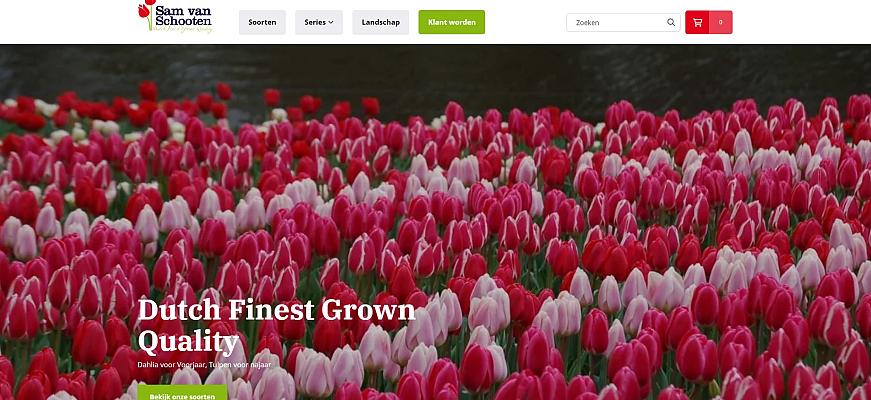871x400 pixels.
Task: Click the Sam van Schooten logo text
Action: (183, 16)
